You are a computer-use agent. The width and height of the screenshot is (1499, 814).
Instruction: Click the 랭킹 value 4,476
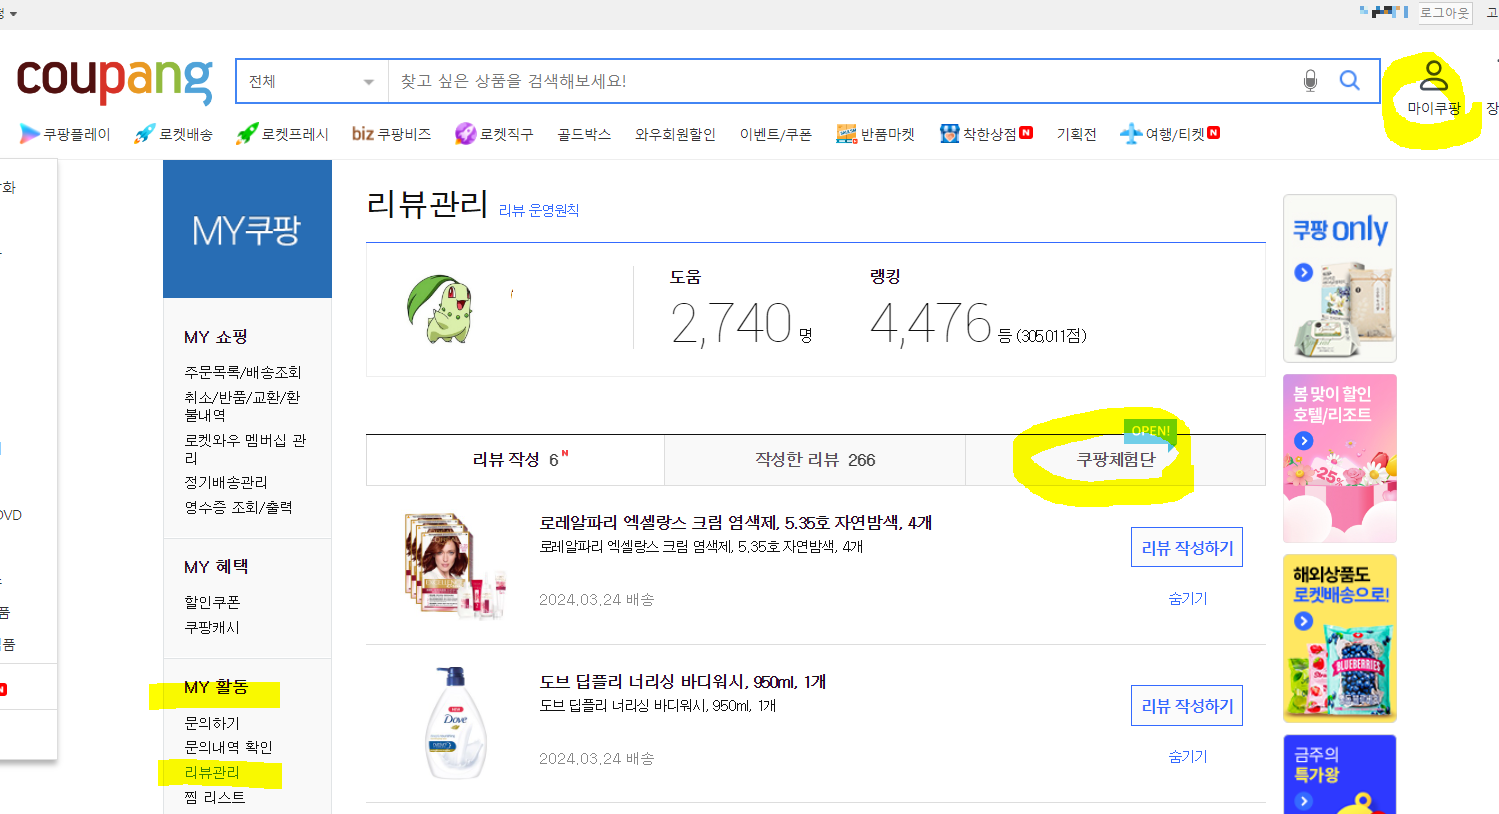tap(930, 324)
